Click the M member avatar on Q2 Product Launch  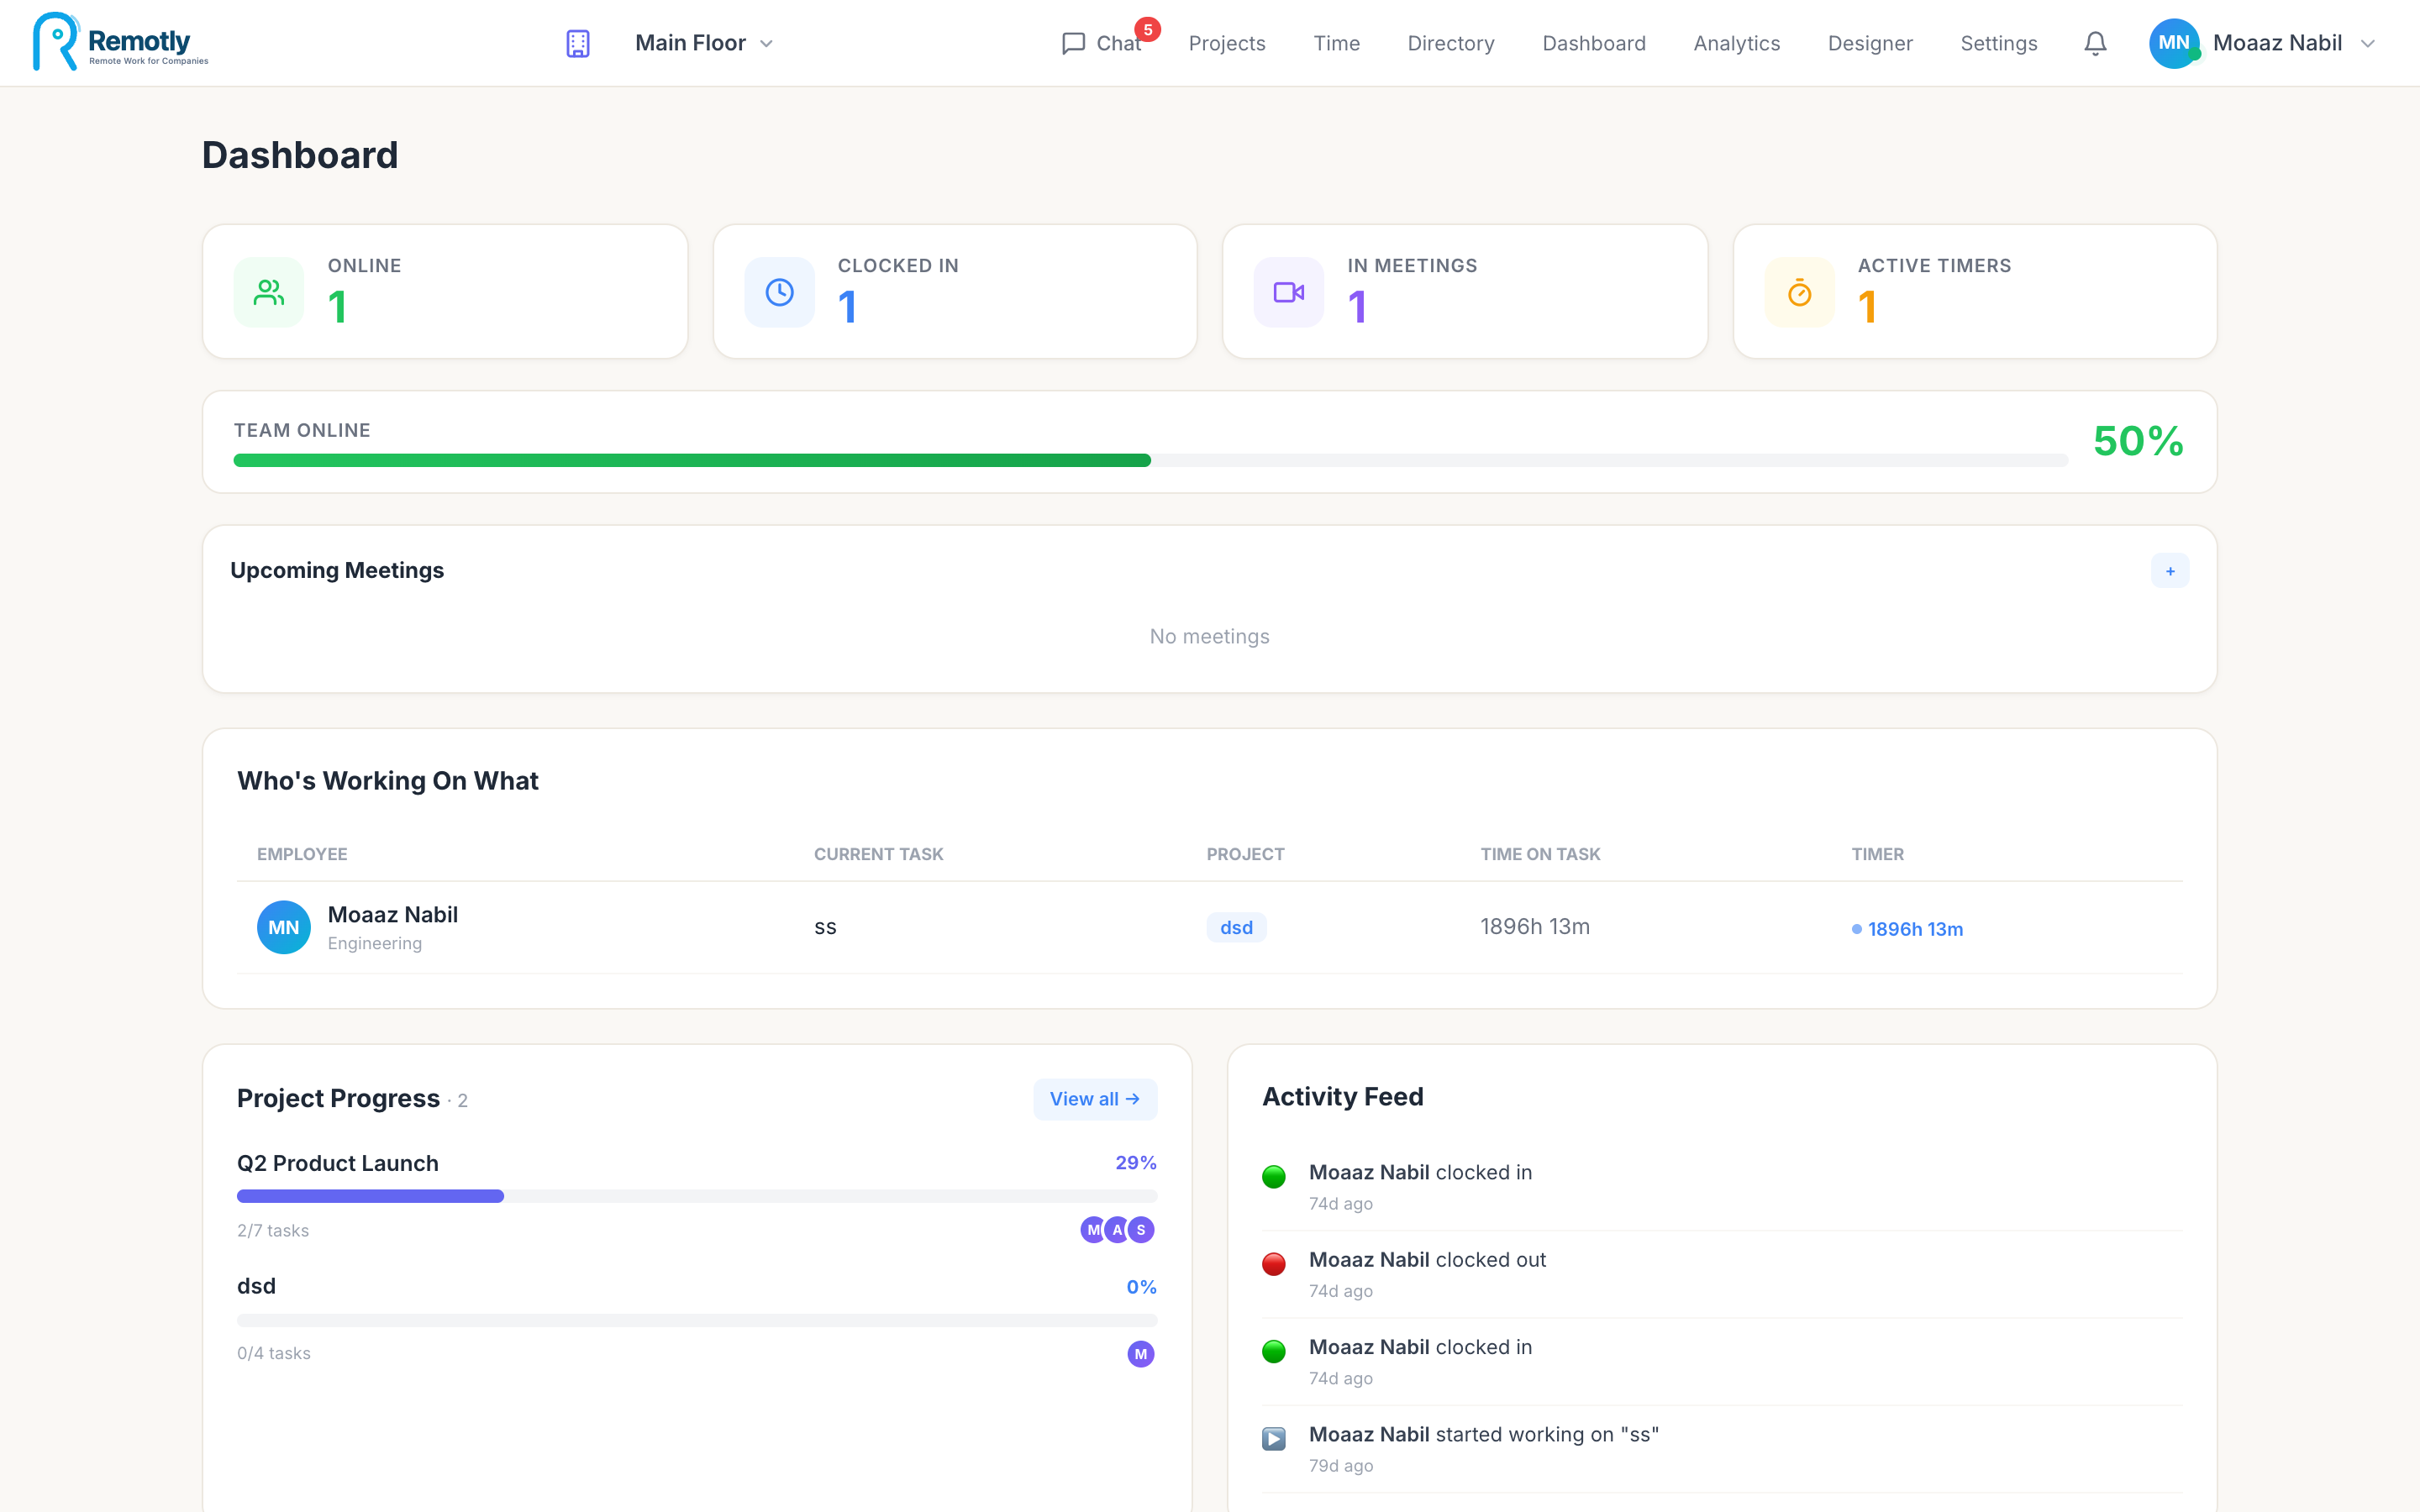[x=1092, y=1230]
